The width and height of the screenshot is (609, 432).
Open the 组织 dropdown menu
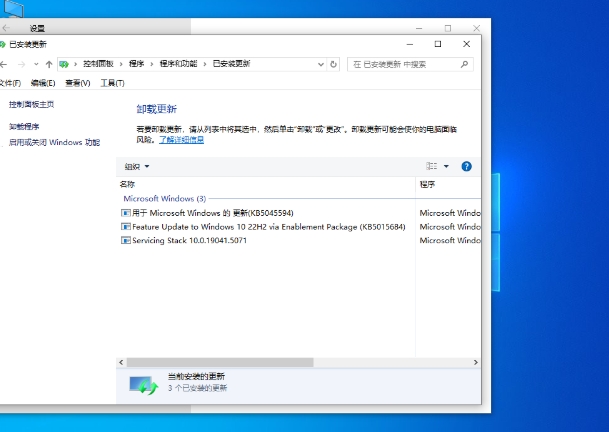pyautogui.click(x=136, y=166)
